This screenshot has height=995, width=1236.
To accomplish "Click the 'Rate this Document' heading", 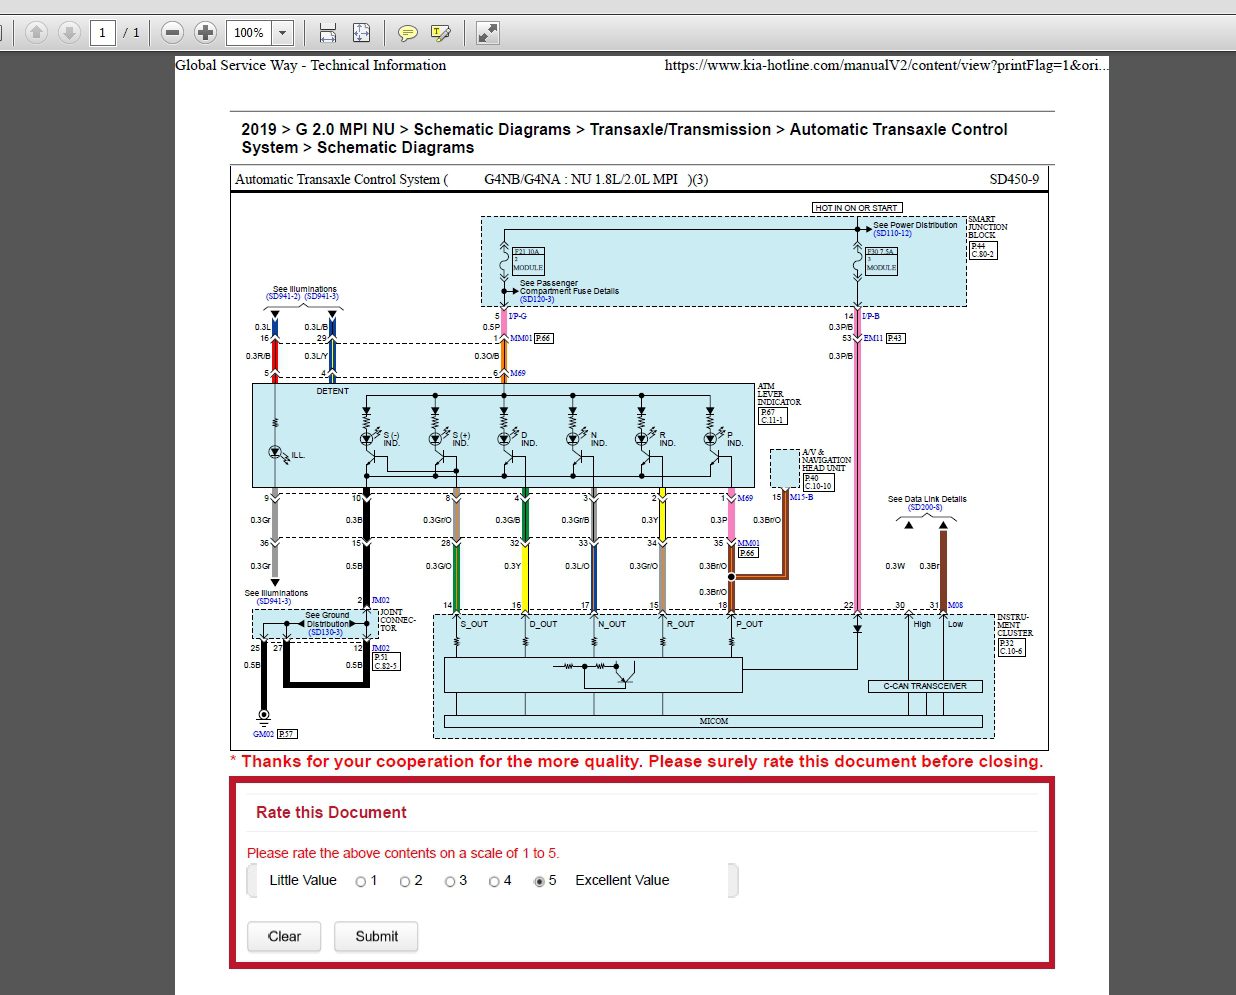I will click(x=331, y=813).
